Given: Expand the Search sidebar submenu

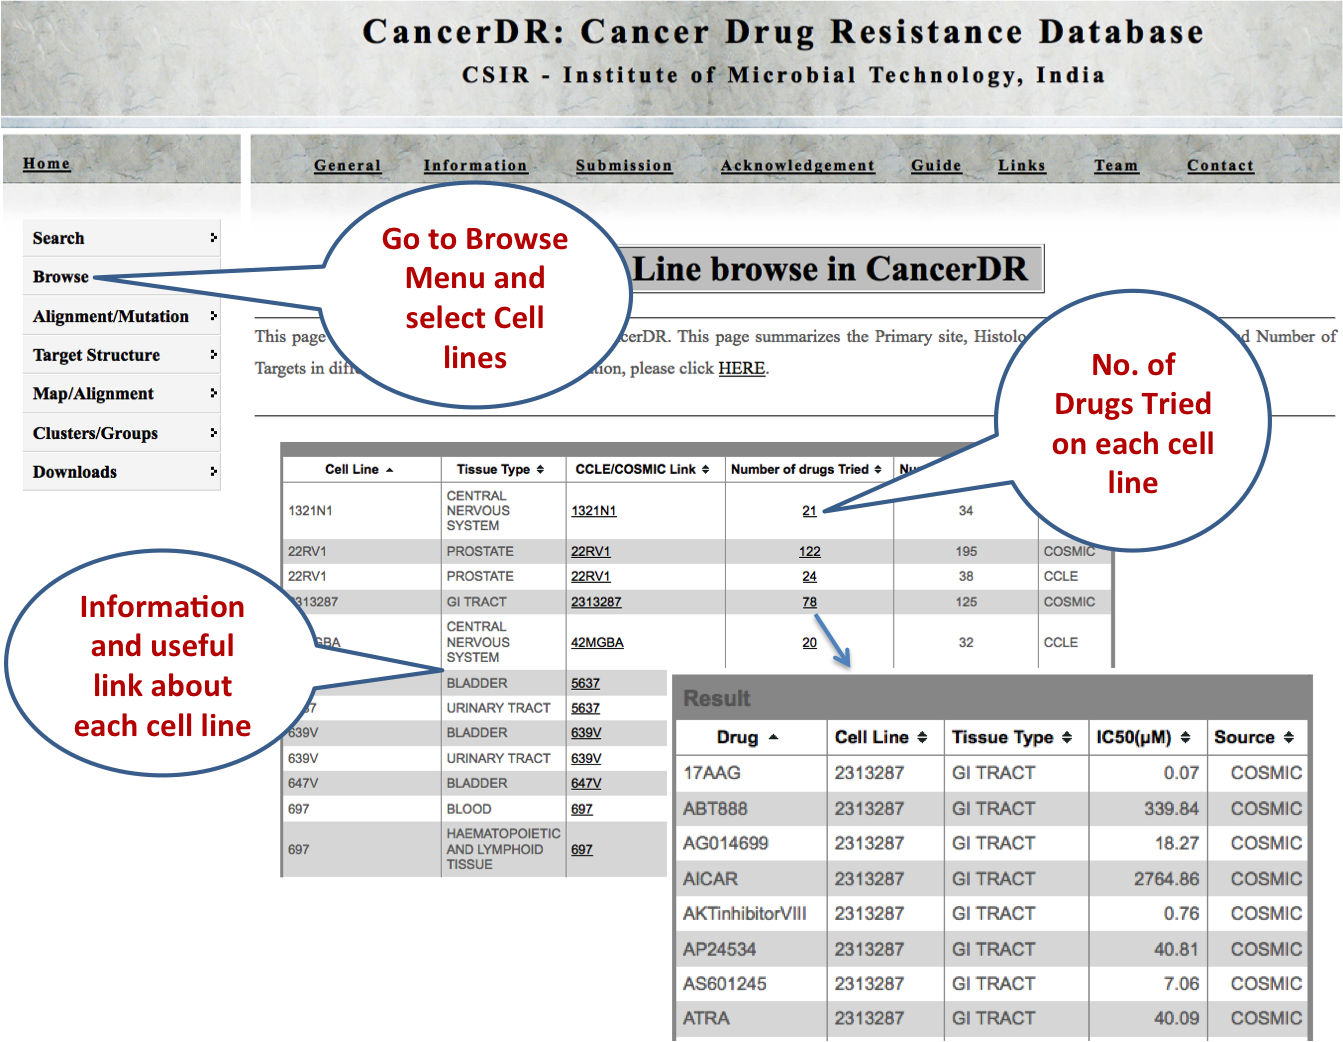Looking at the screenshot, I should [x=213, y=238].
